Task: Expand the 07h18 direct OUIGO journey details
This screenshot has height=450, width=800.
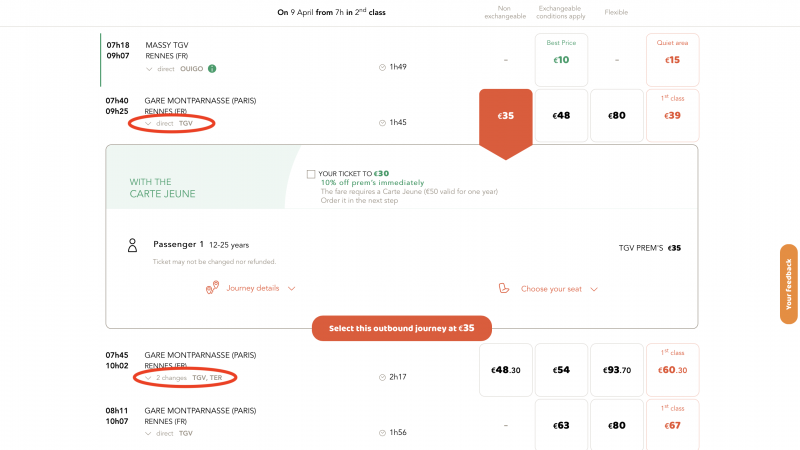Action: [149, 69]
